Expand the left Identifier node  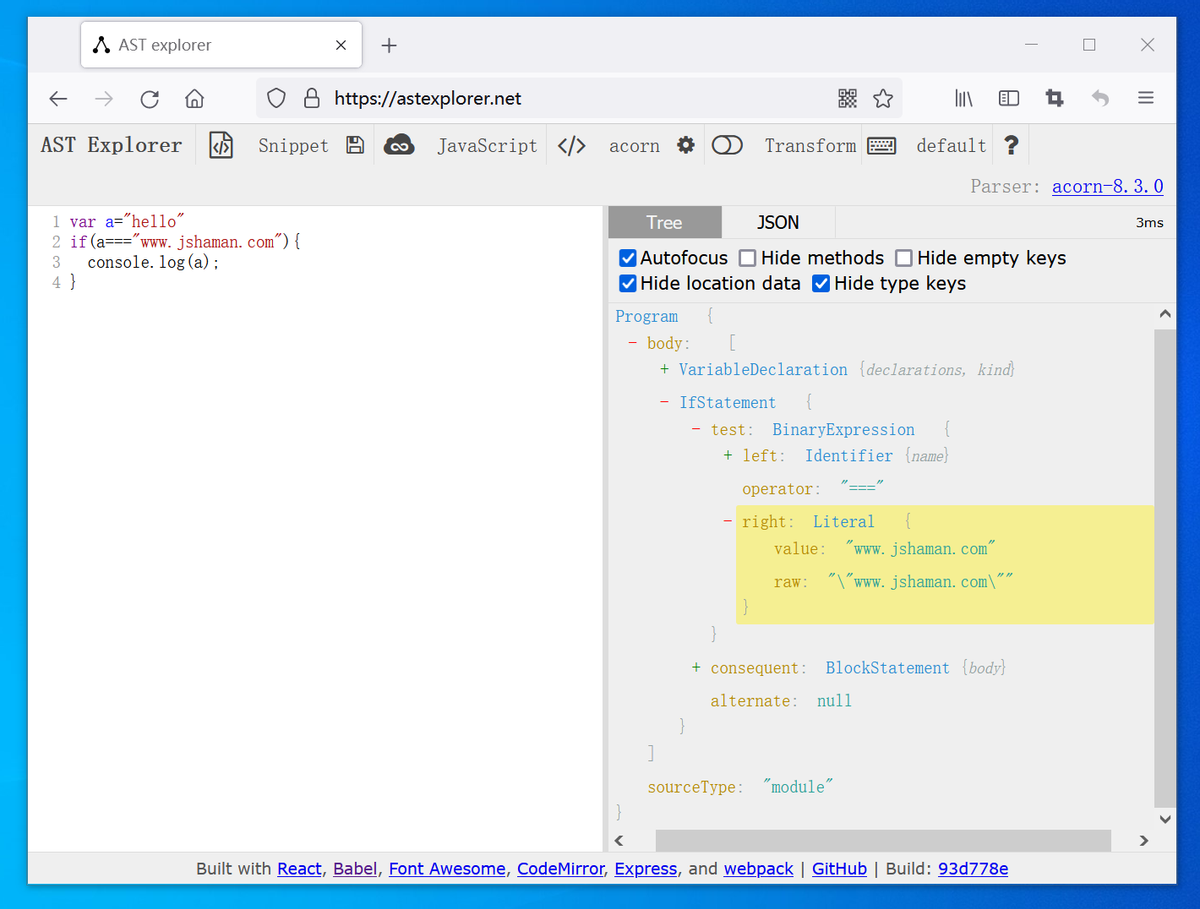pos(729,456)
